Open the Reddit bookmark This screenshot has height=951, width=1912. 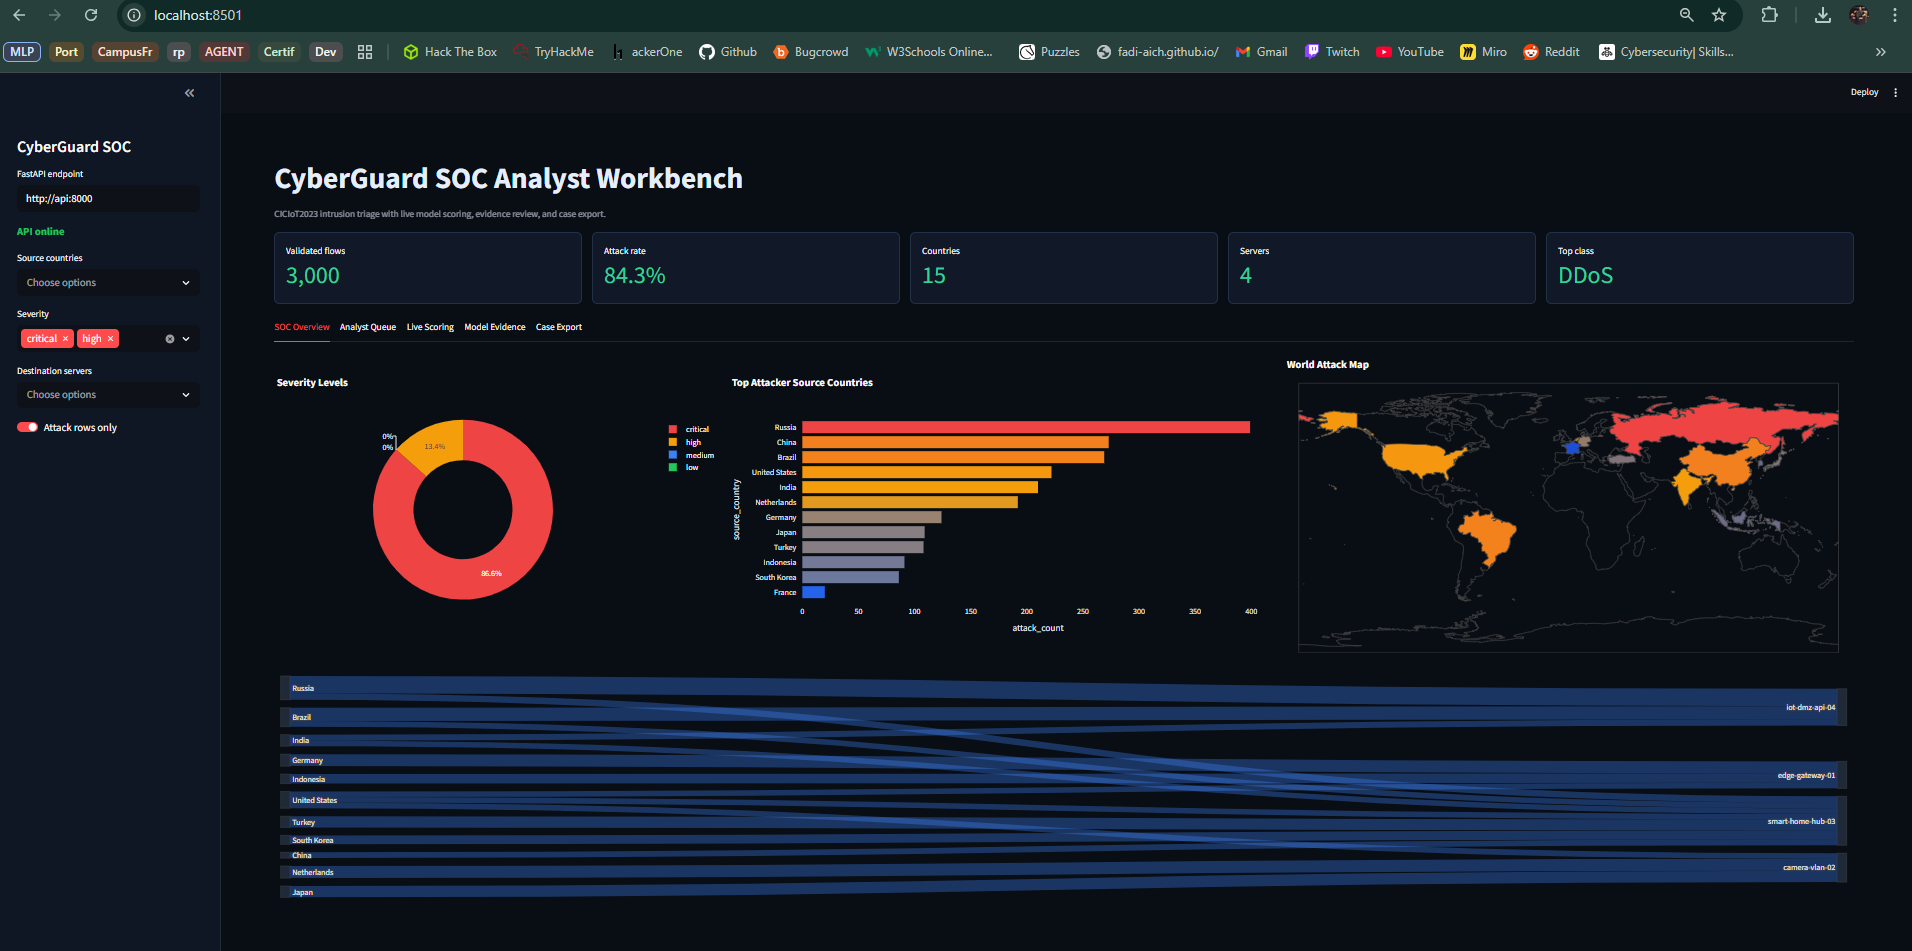(1551, 52)
